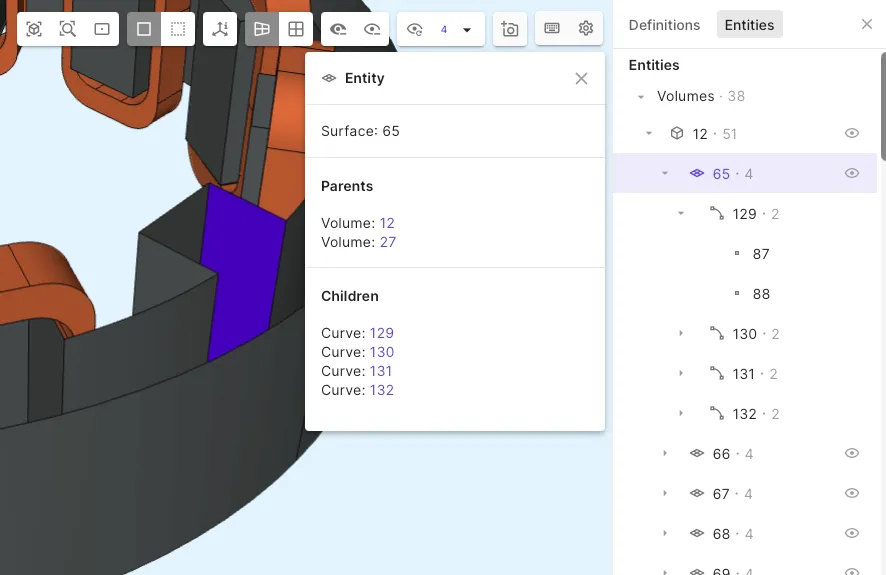The image size is (886, 575).
Task: Toggle the coordinate axes info icon
Action: tap(220, 29)
